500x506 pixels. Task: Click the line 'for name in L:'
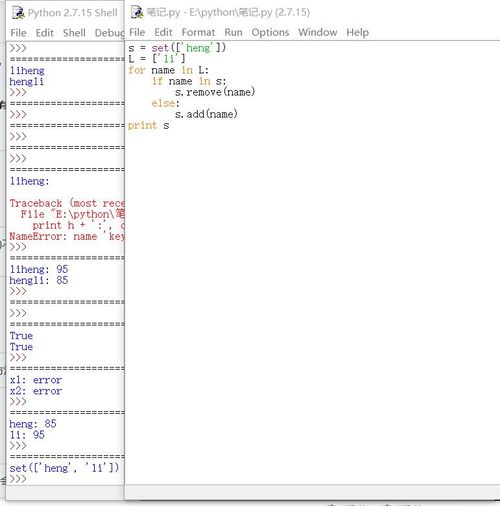[168, 70]
